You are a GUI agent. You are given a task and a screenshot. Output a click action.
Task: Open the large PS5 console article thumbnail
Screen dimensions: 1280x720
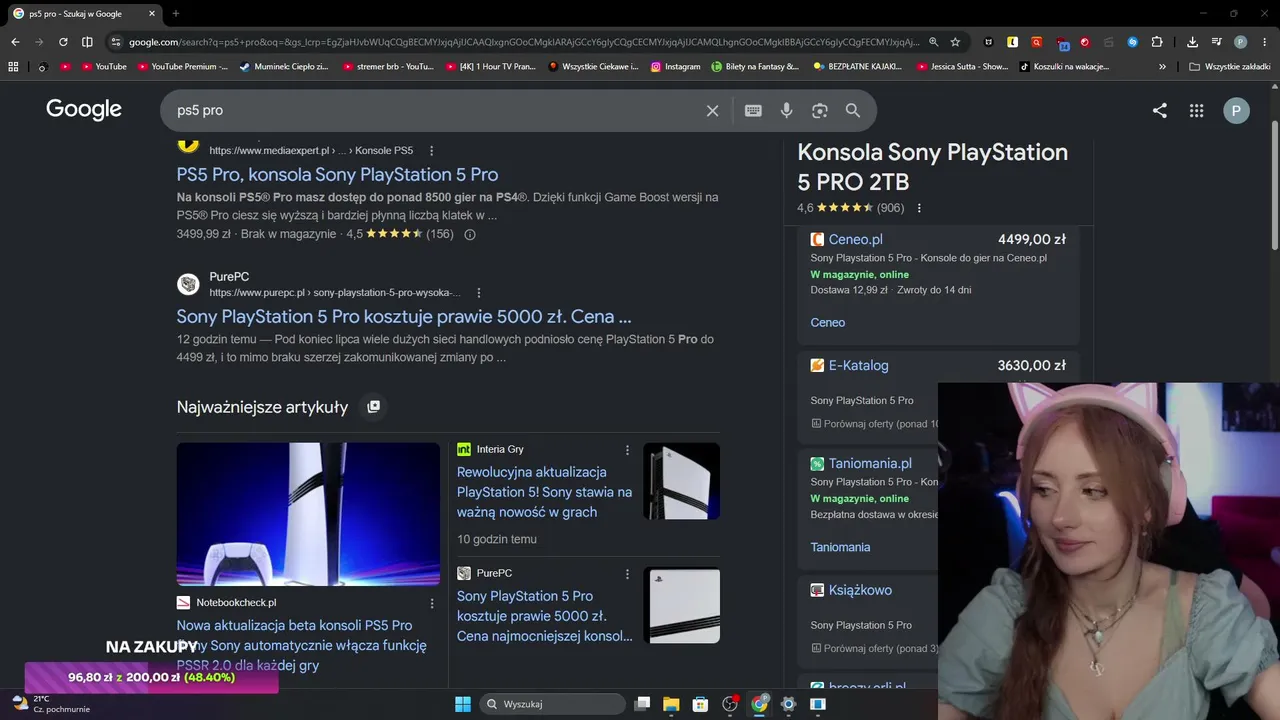point(308,514)
